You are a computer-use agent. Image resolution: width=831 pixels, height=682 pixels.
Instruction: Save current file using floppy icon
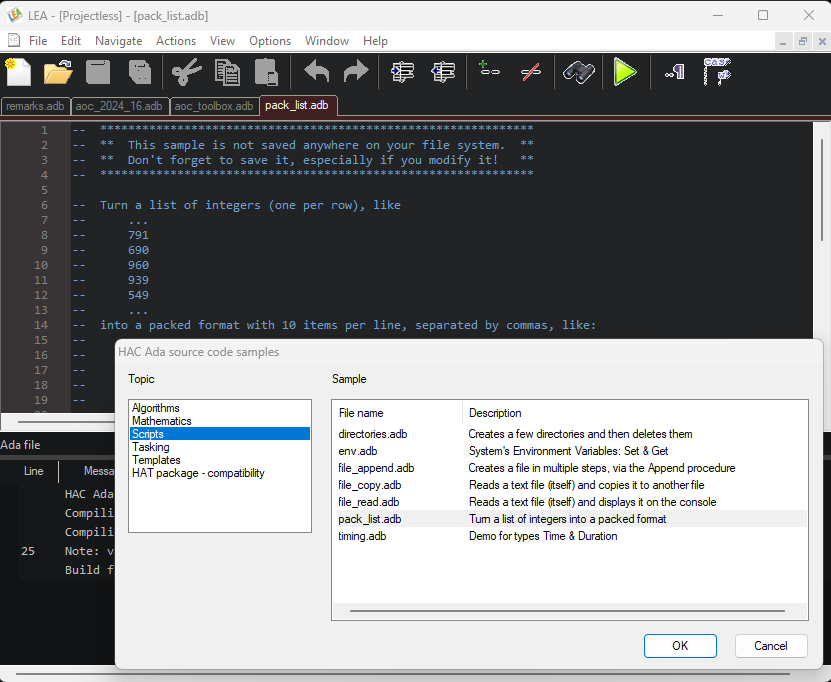coord(98,72)
